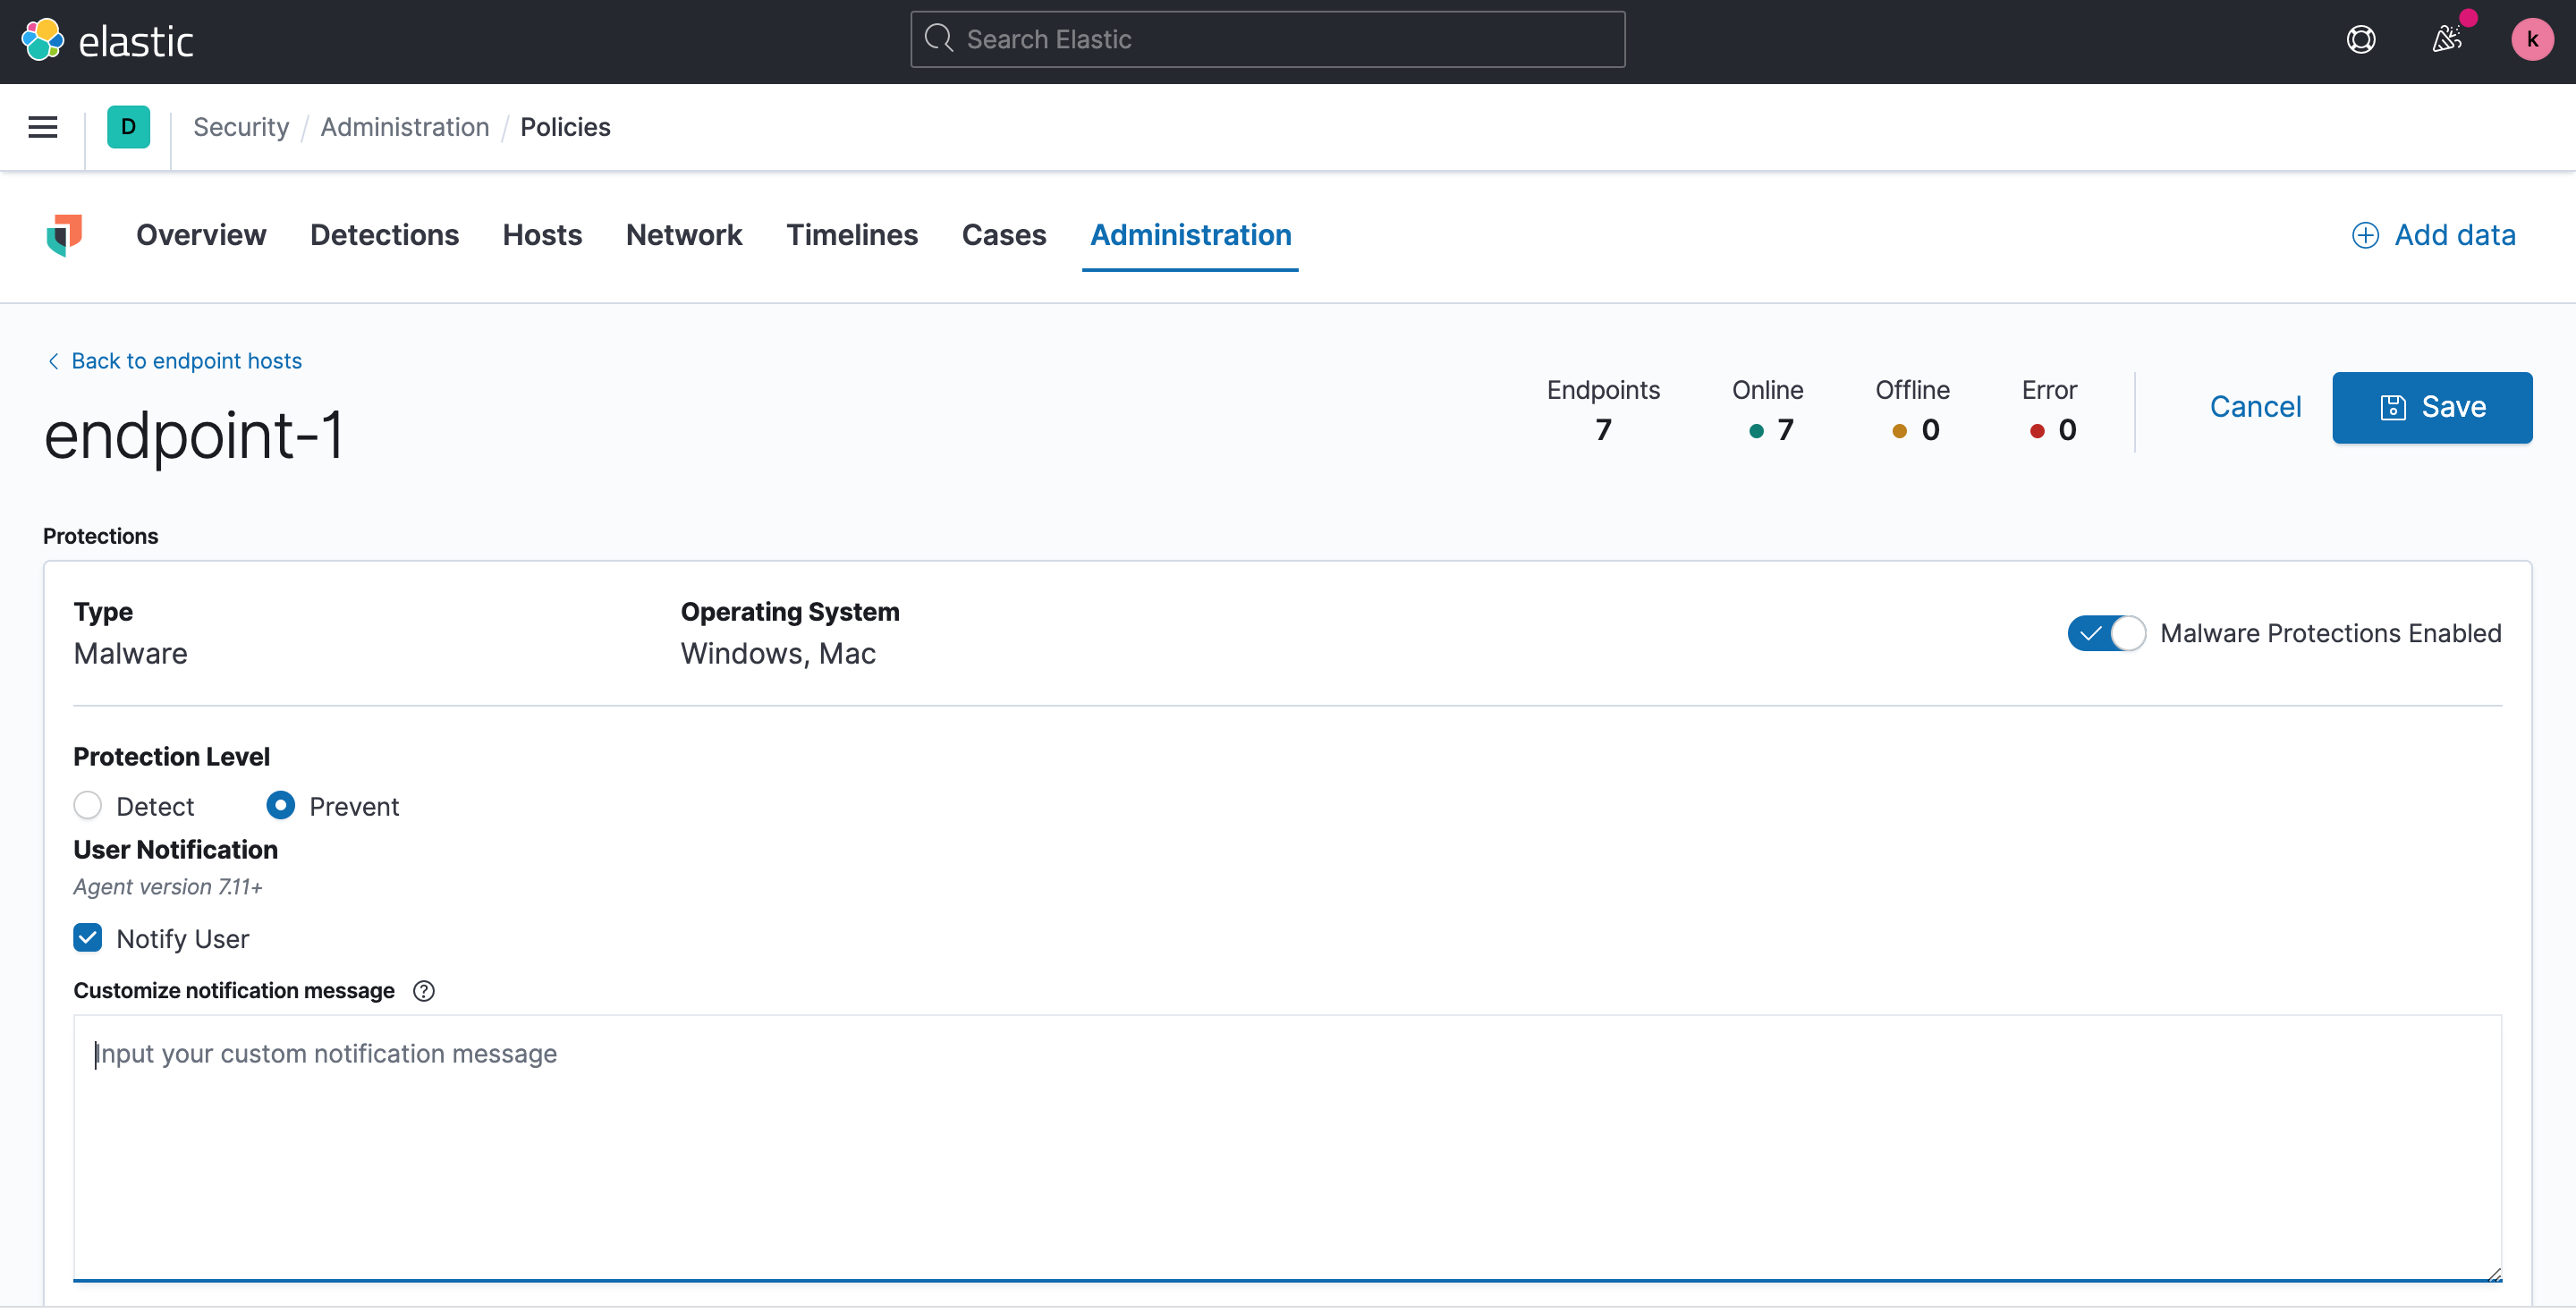Open the newsfeed celebration icon
Image resolution: width=2576 pixels, height=1313 pixels.
[x=2446, y=40]
